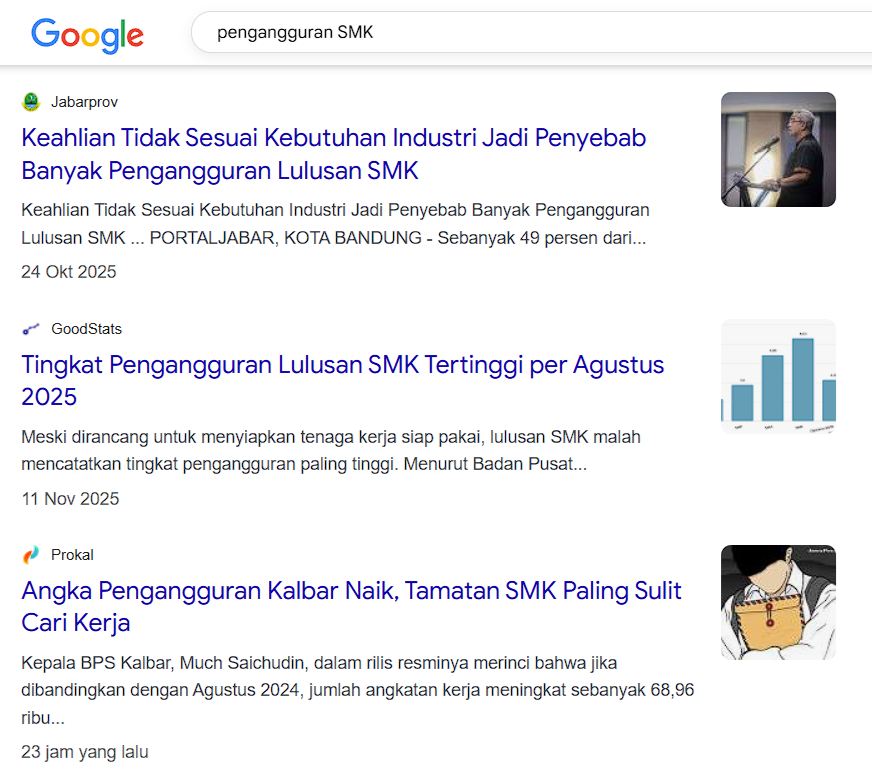The image size is (872, 768).
Task: Click the snippet mentioning 'PORTALJABAR, KOTA BANDUNG'
Action: click(335, 224)
